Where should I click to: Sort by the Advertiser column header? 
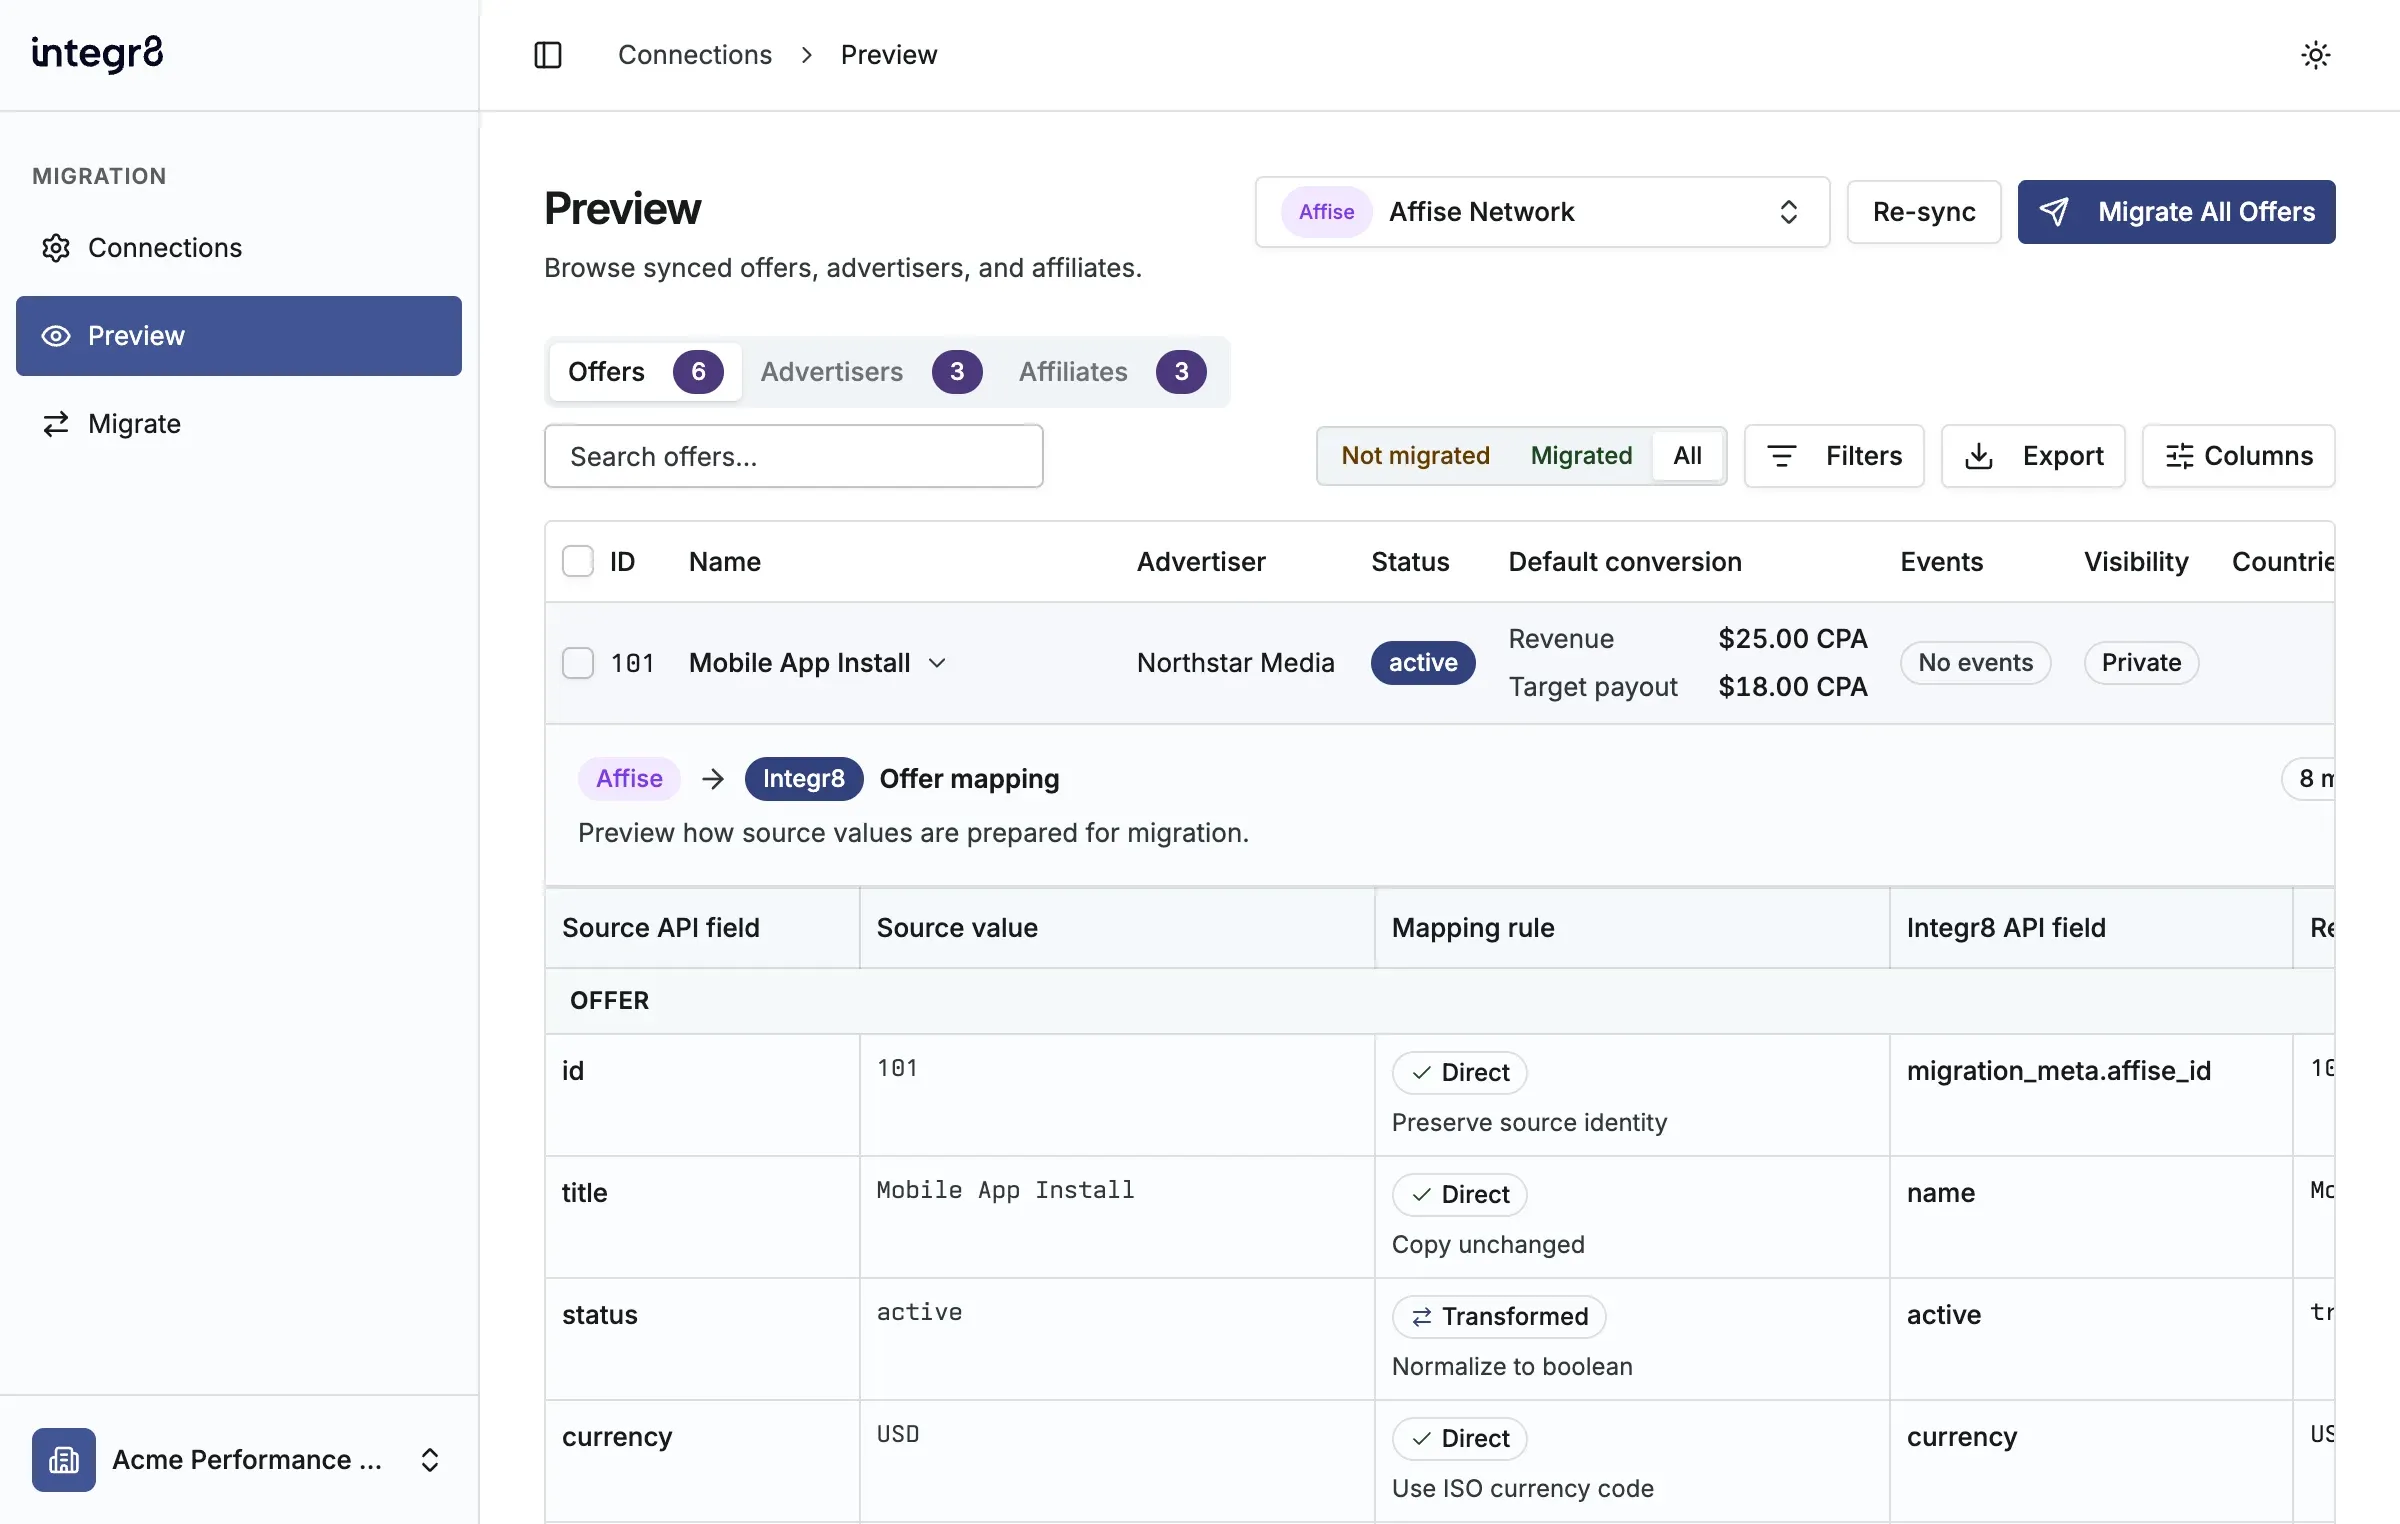[x=1201, y=562]
